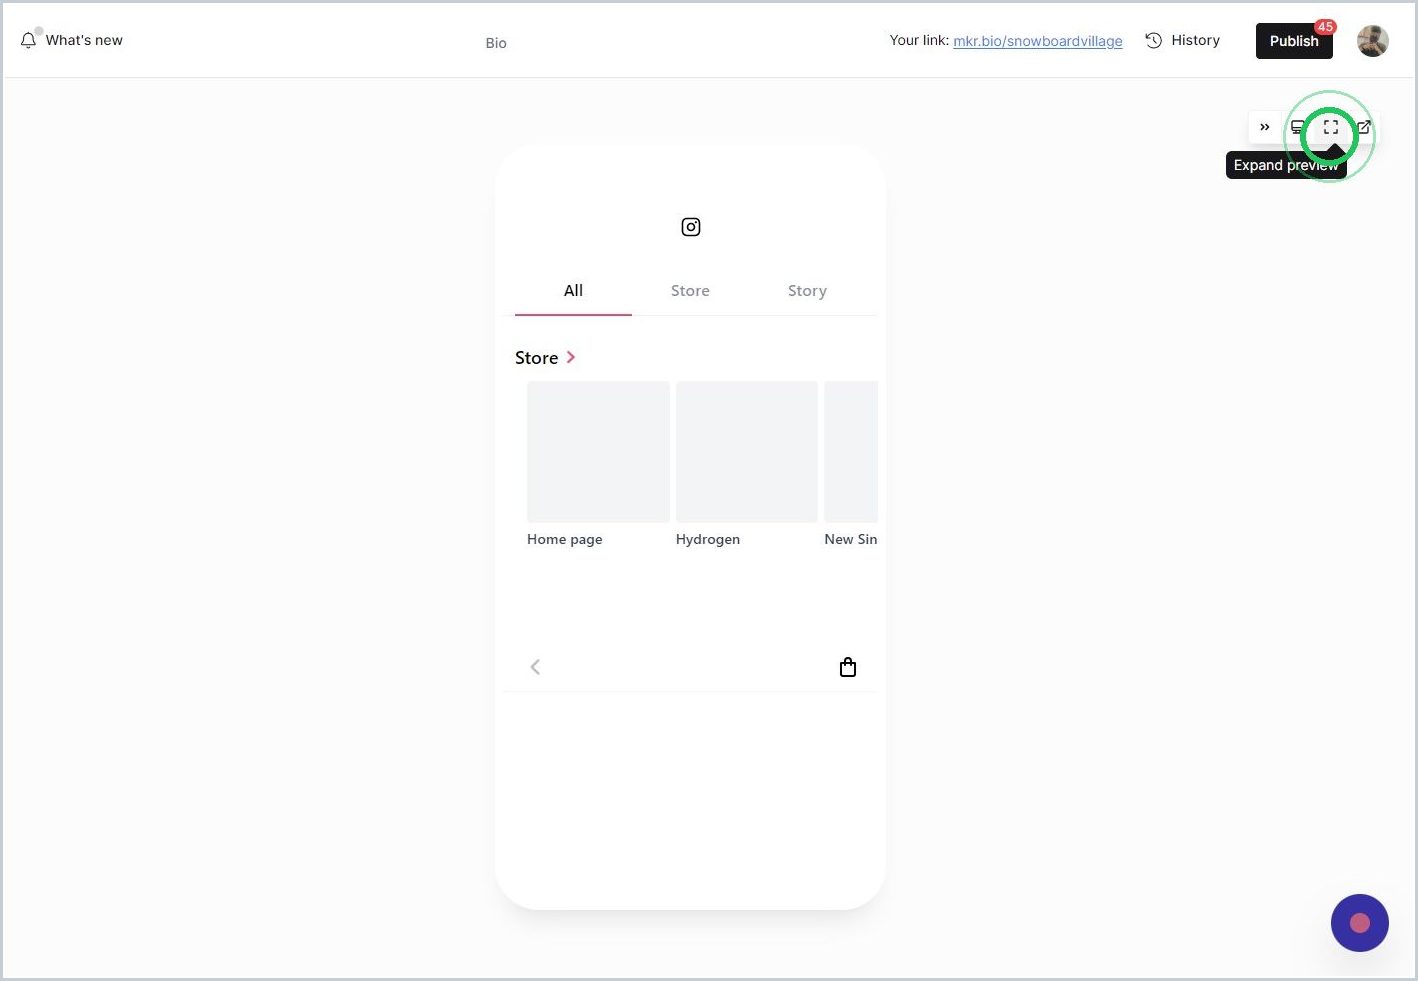Open the round chat widget button
1418x981 pixels.
click(x=1360, y=923)
